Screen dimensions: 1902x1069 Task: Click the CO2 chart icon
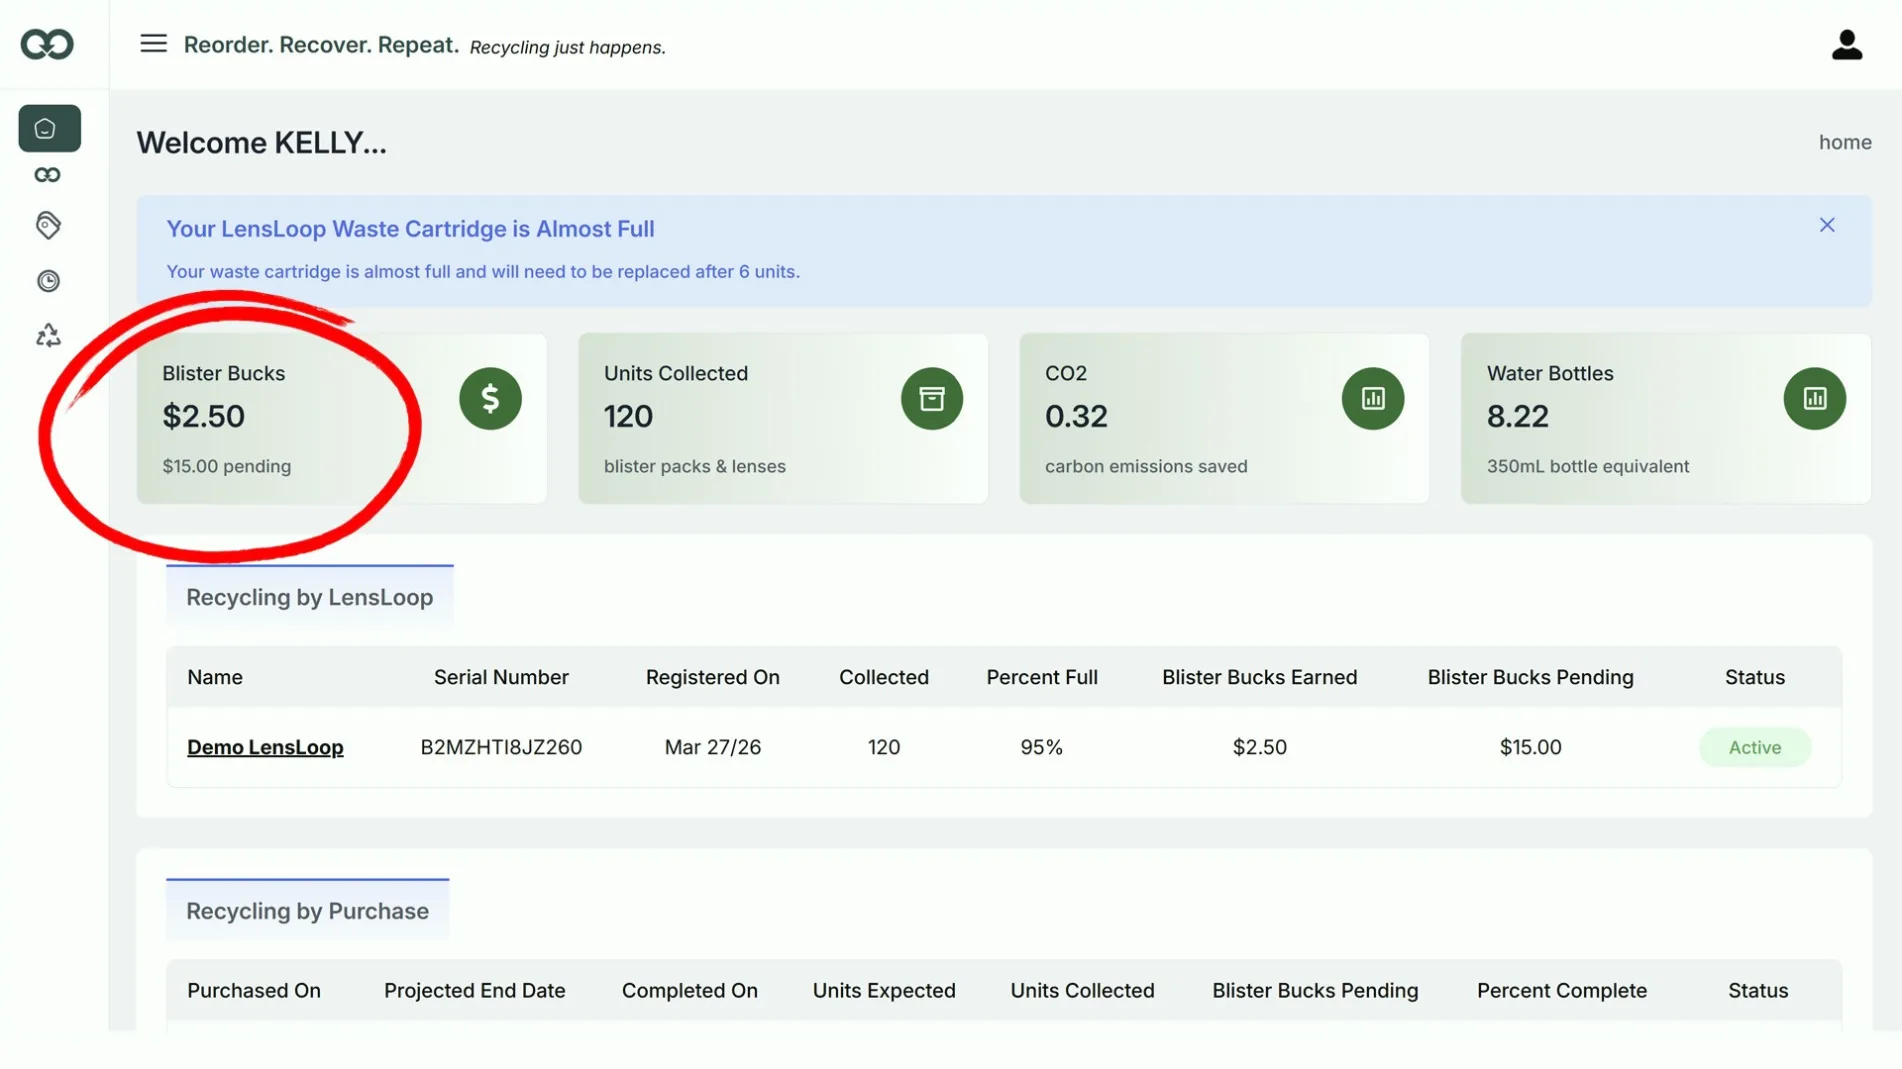1372,398
